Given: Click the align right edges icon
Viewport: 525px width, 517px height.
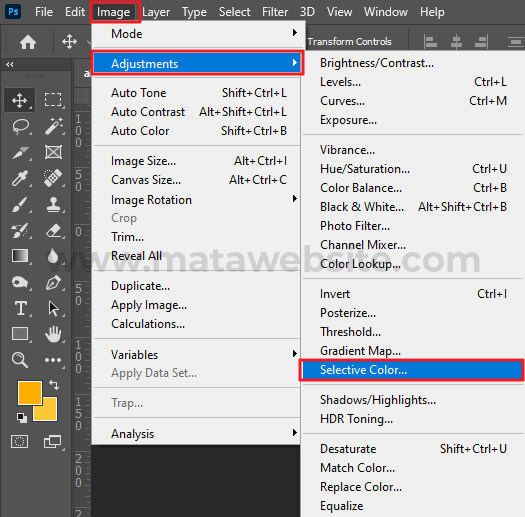Looking at the screenshot, I should click(x=481, y=42).
